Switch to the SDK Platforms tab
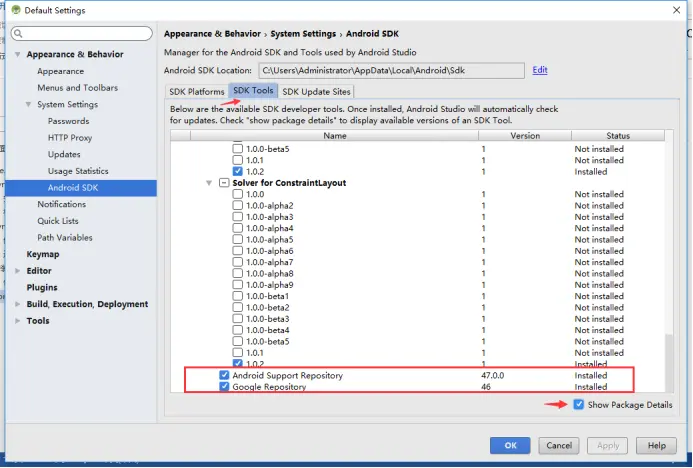 click(x=197, y=91)
